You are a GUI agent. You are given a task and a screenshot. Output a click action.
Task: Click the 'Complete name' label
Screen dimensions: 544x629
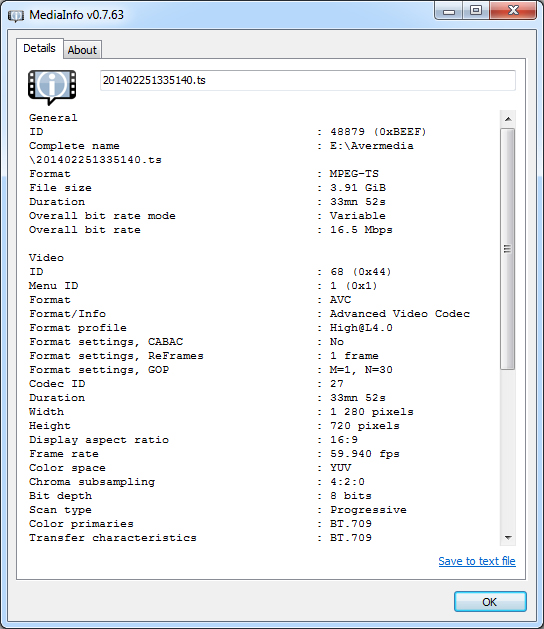(74, 146)
